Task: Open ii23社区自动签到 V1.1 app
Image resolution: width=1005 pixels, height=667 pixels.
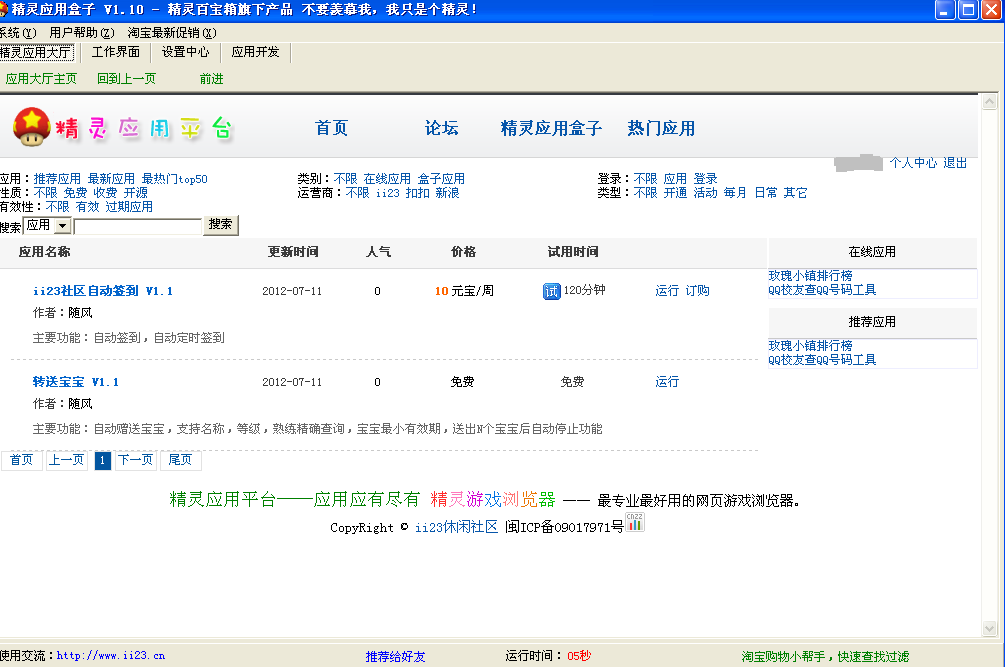Action: tap(103, 291)
